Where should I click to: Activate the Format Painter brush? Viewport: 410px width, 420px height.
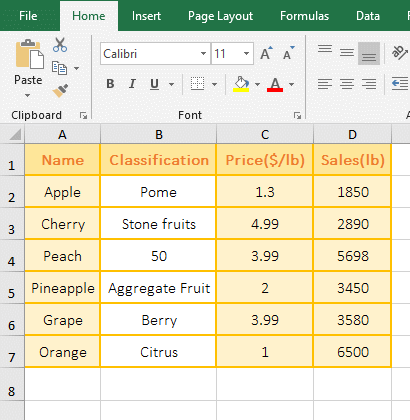tap(60, 90)
